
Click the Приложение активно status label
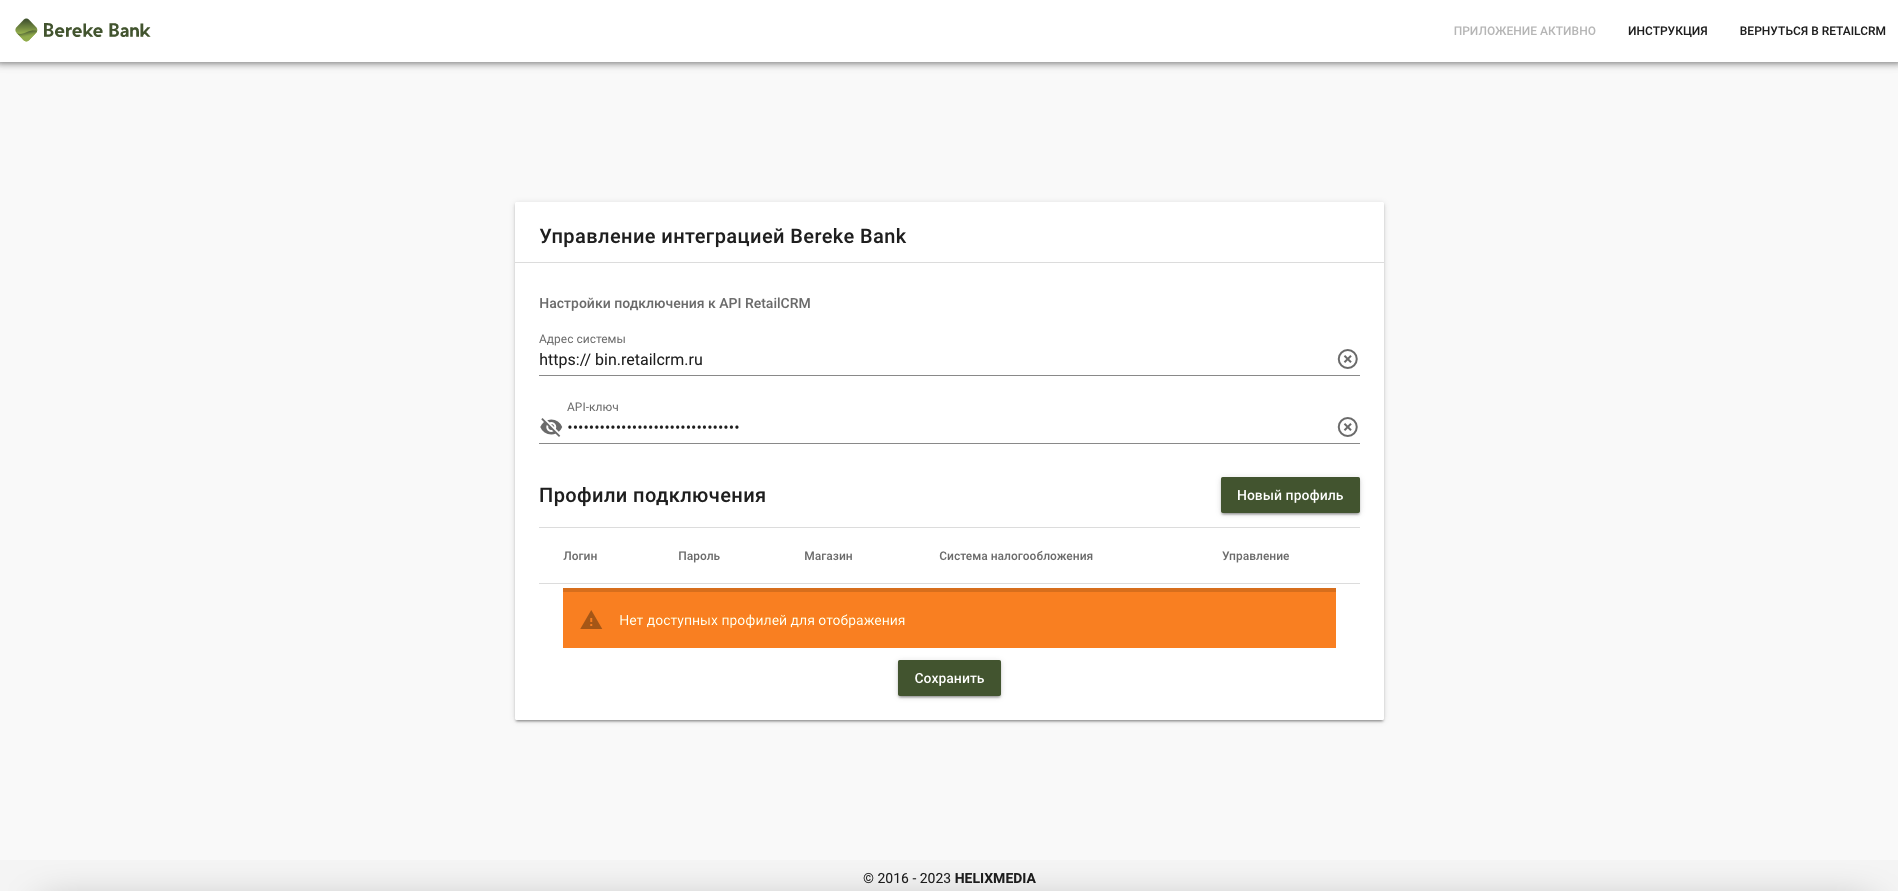(1524, 31)
